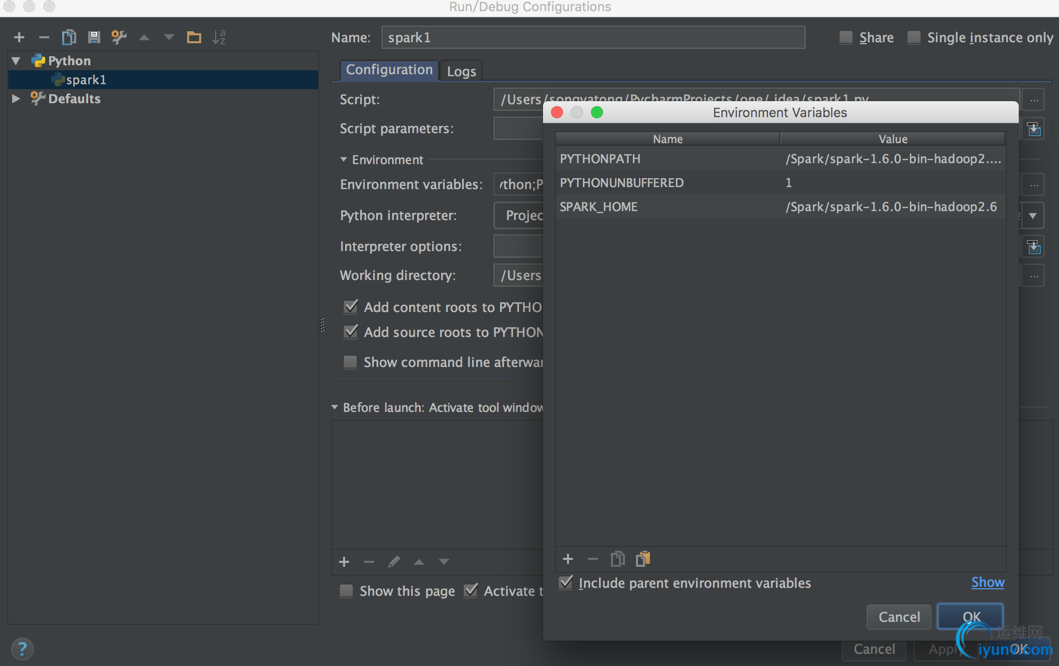The image size is (1059, 666).
Task: Save configuration icon in left toolbar
Action: tap(94, 37)
